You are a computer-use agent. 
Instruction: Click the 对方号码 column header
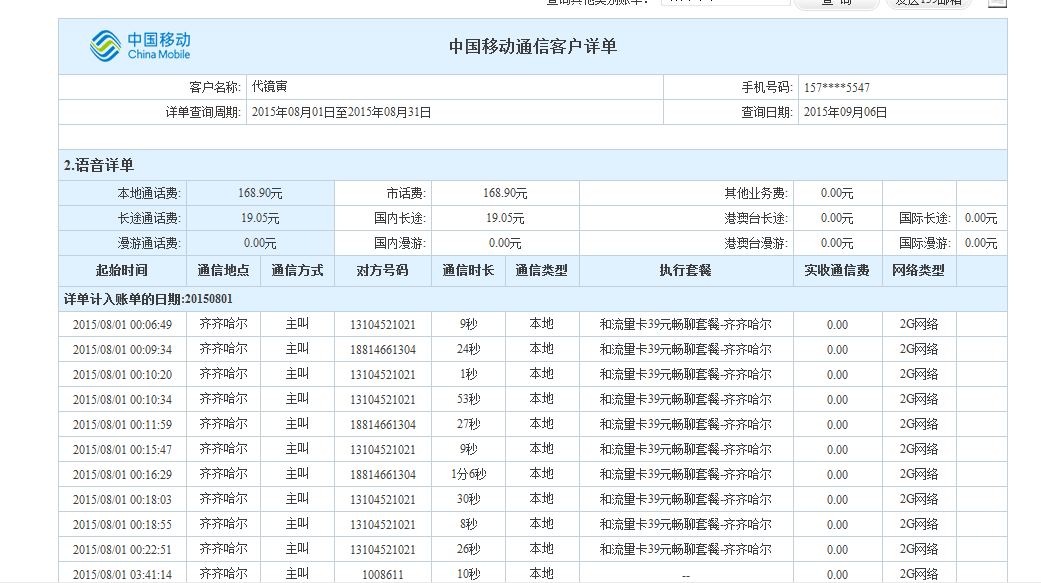(382, 270)
